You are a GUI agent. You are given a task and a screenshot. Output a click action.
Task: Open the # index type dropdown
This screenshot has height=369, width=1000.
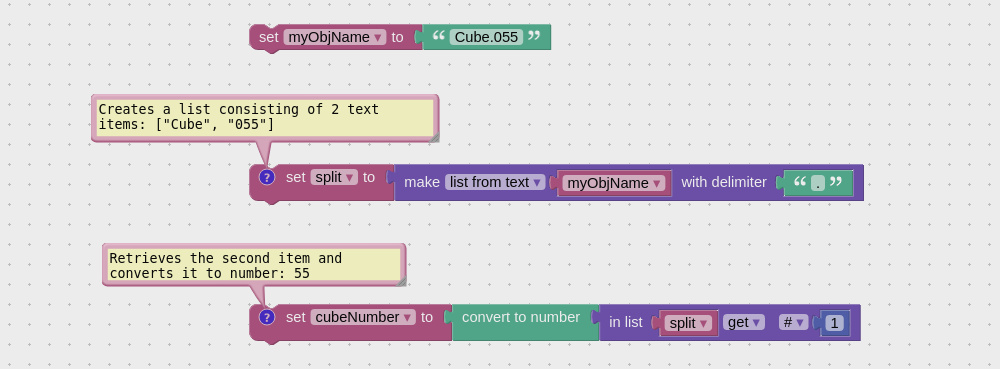793,322
